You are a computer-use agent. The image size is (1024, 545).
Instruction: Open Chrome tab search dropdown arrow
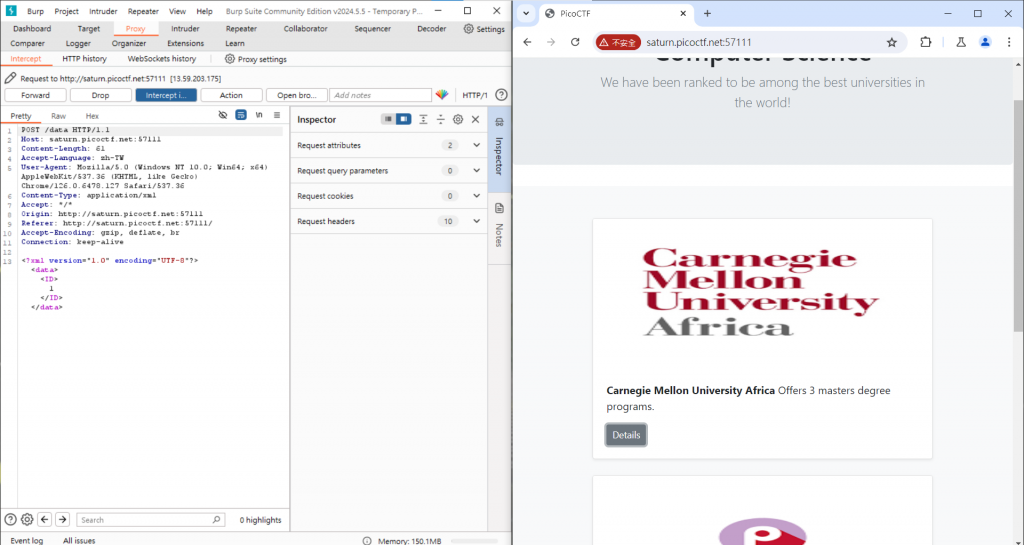pos(526,13)
